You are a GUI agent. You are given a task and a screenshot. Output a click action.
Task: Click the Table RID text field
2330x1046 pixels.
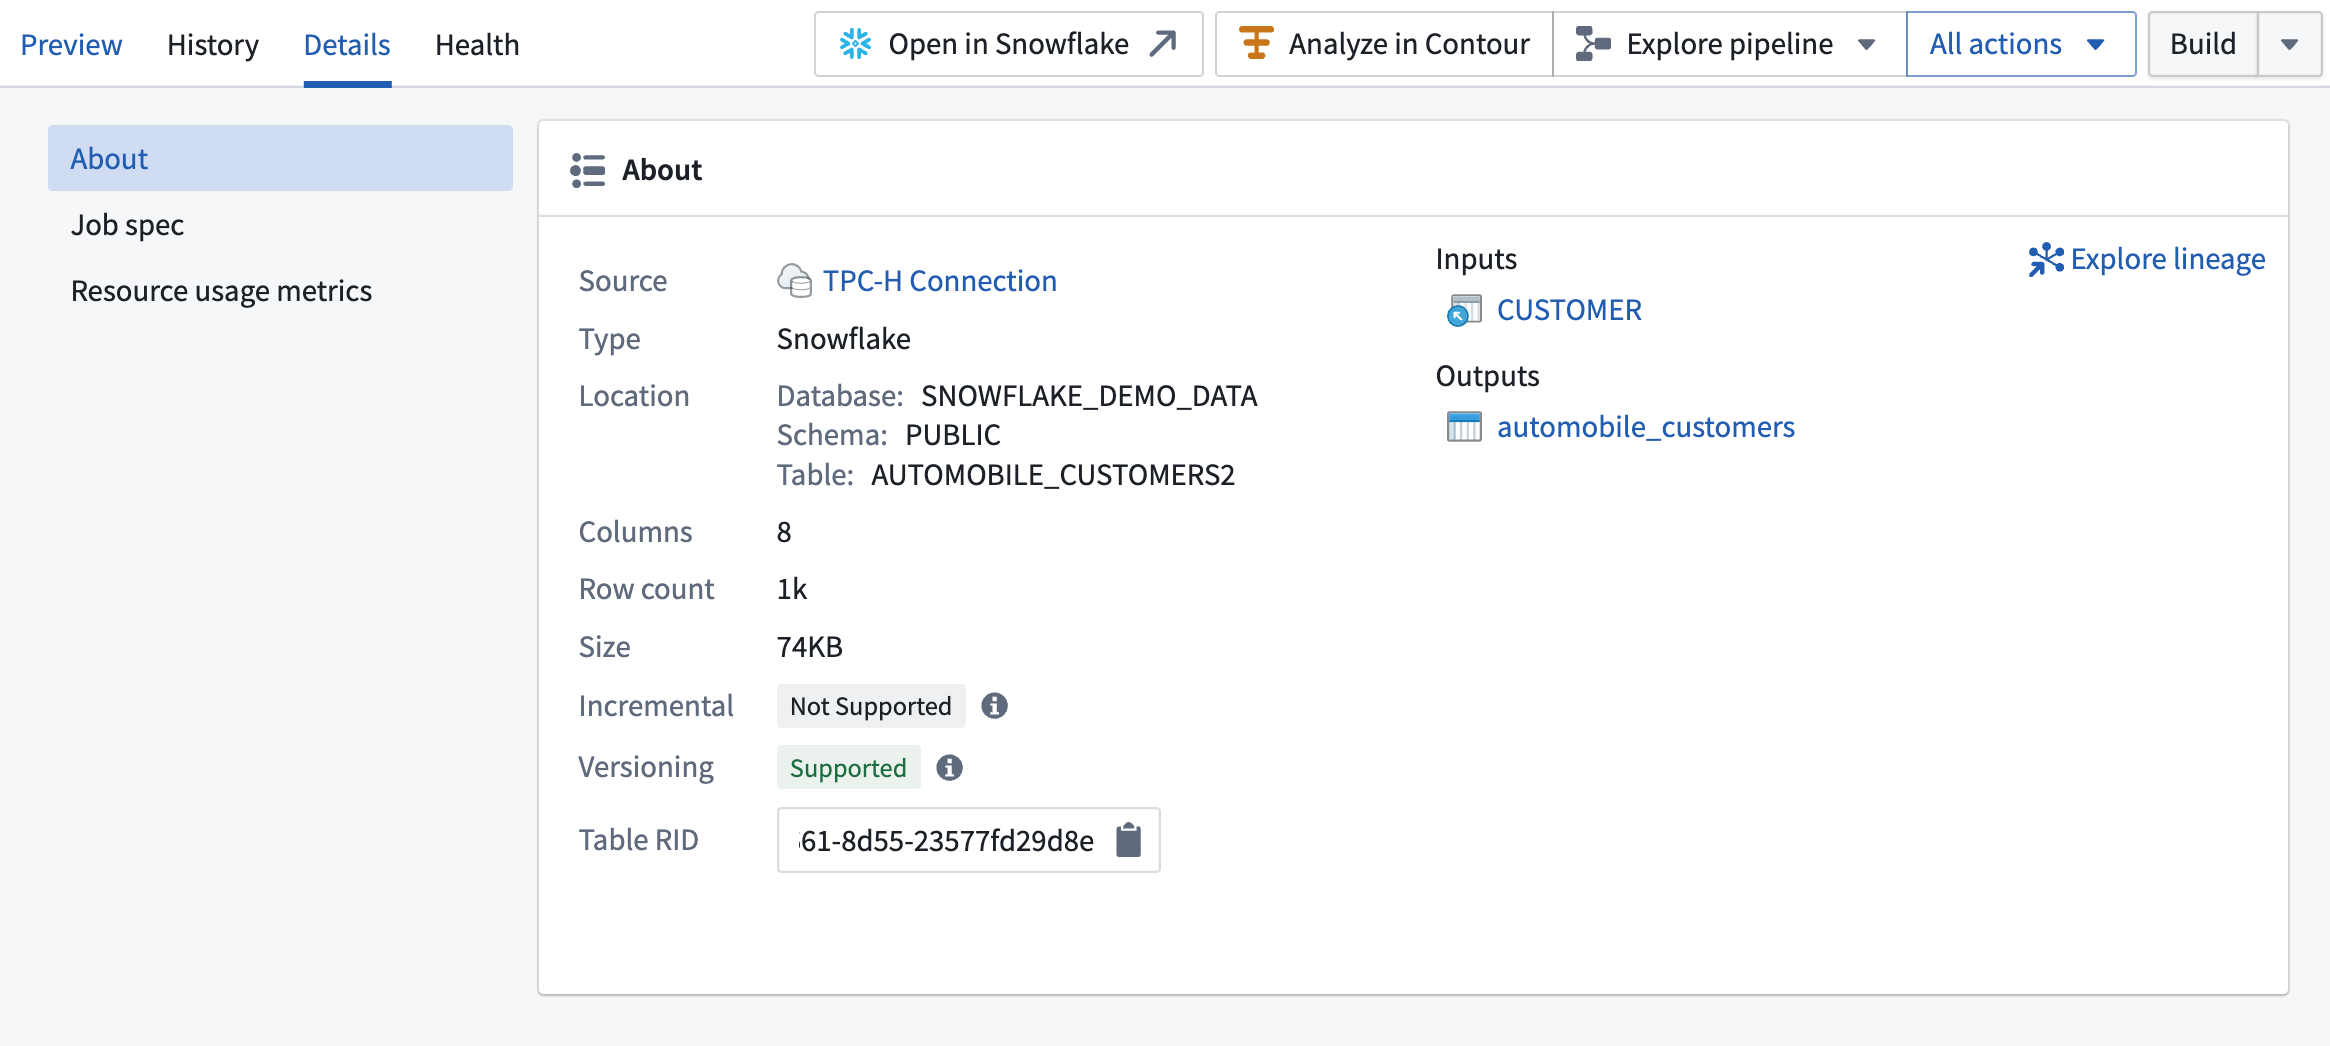(945, 840)
